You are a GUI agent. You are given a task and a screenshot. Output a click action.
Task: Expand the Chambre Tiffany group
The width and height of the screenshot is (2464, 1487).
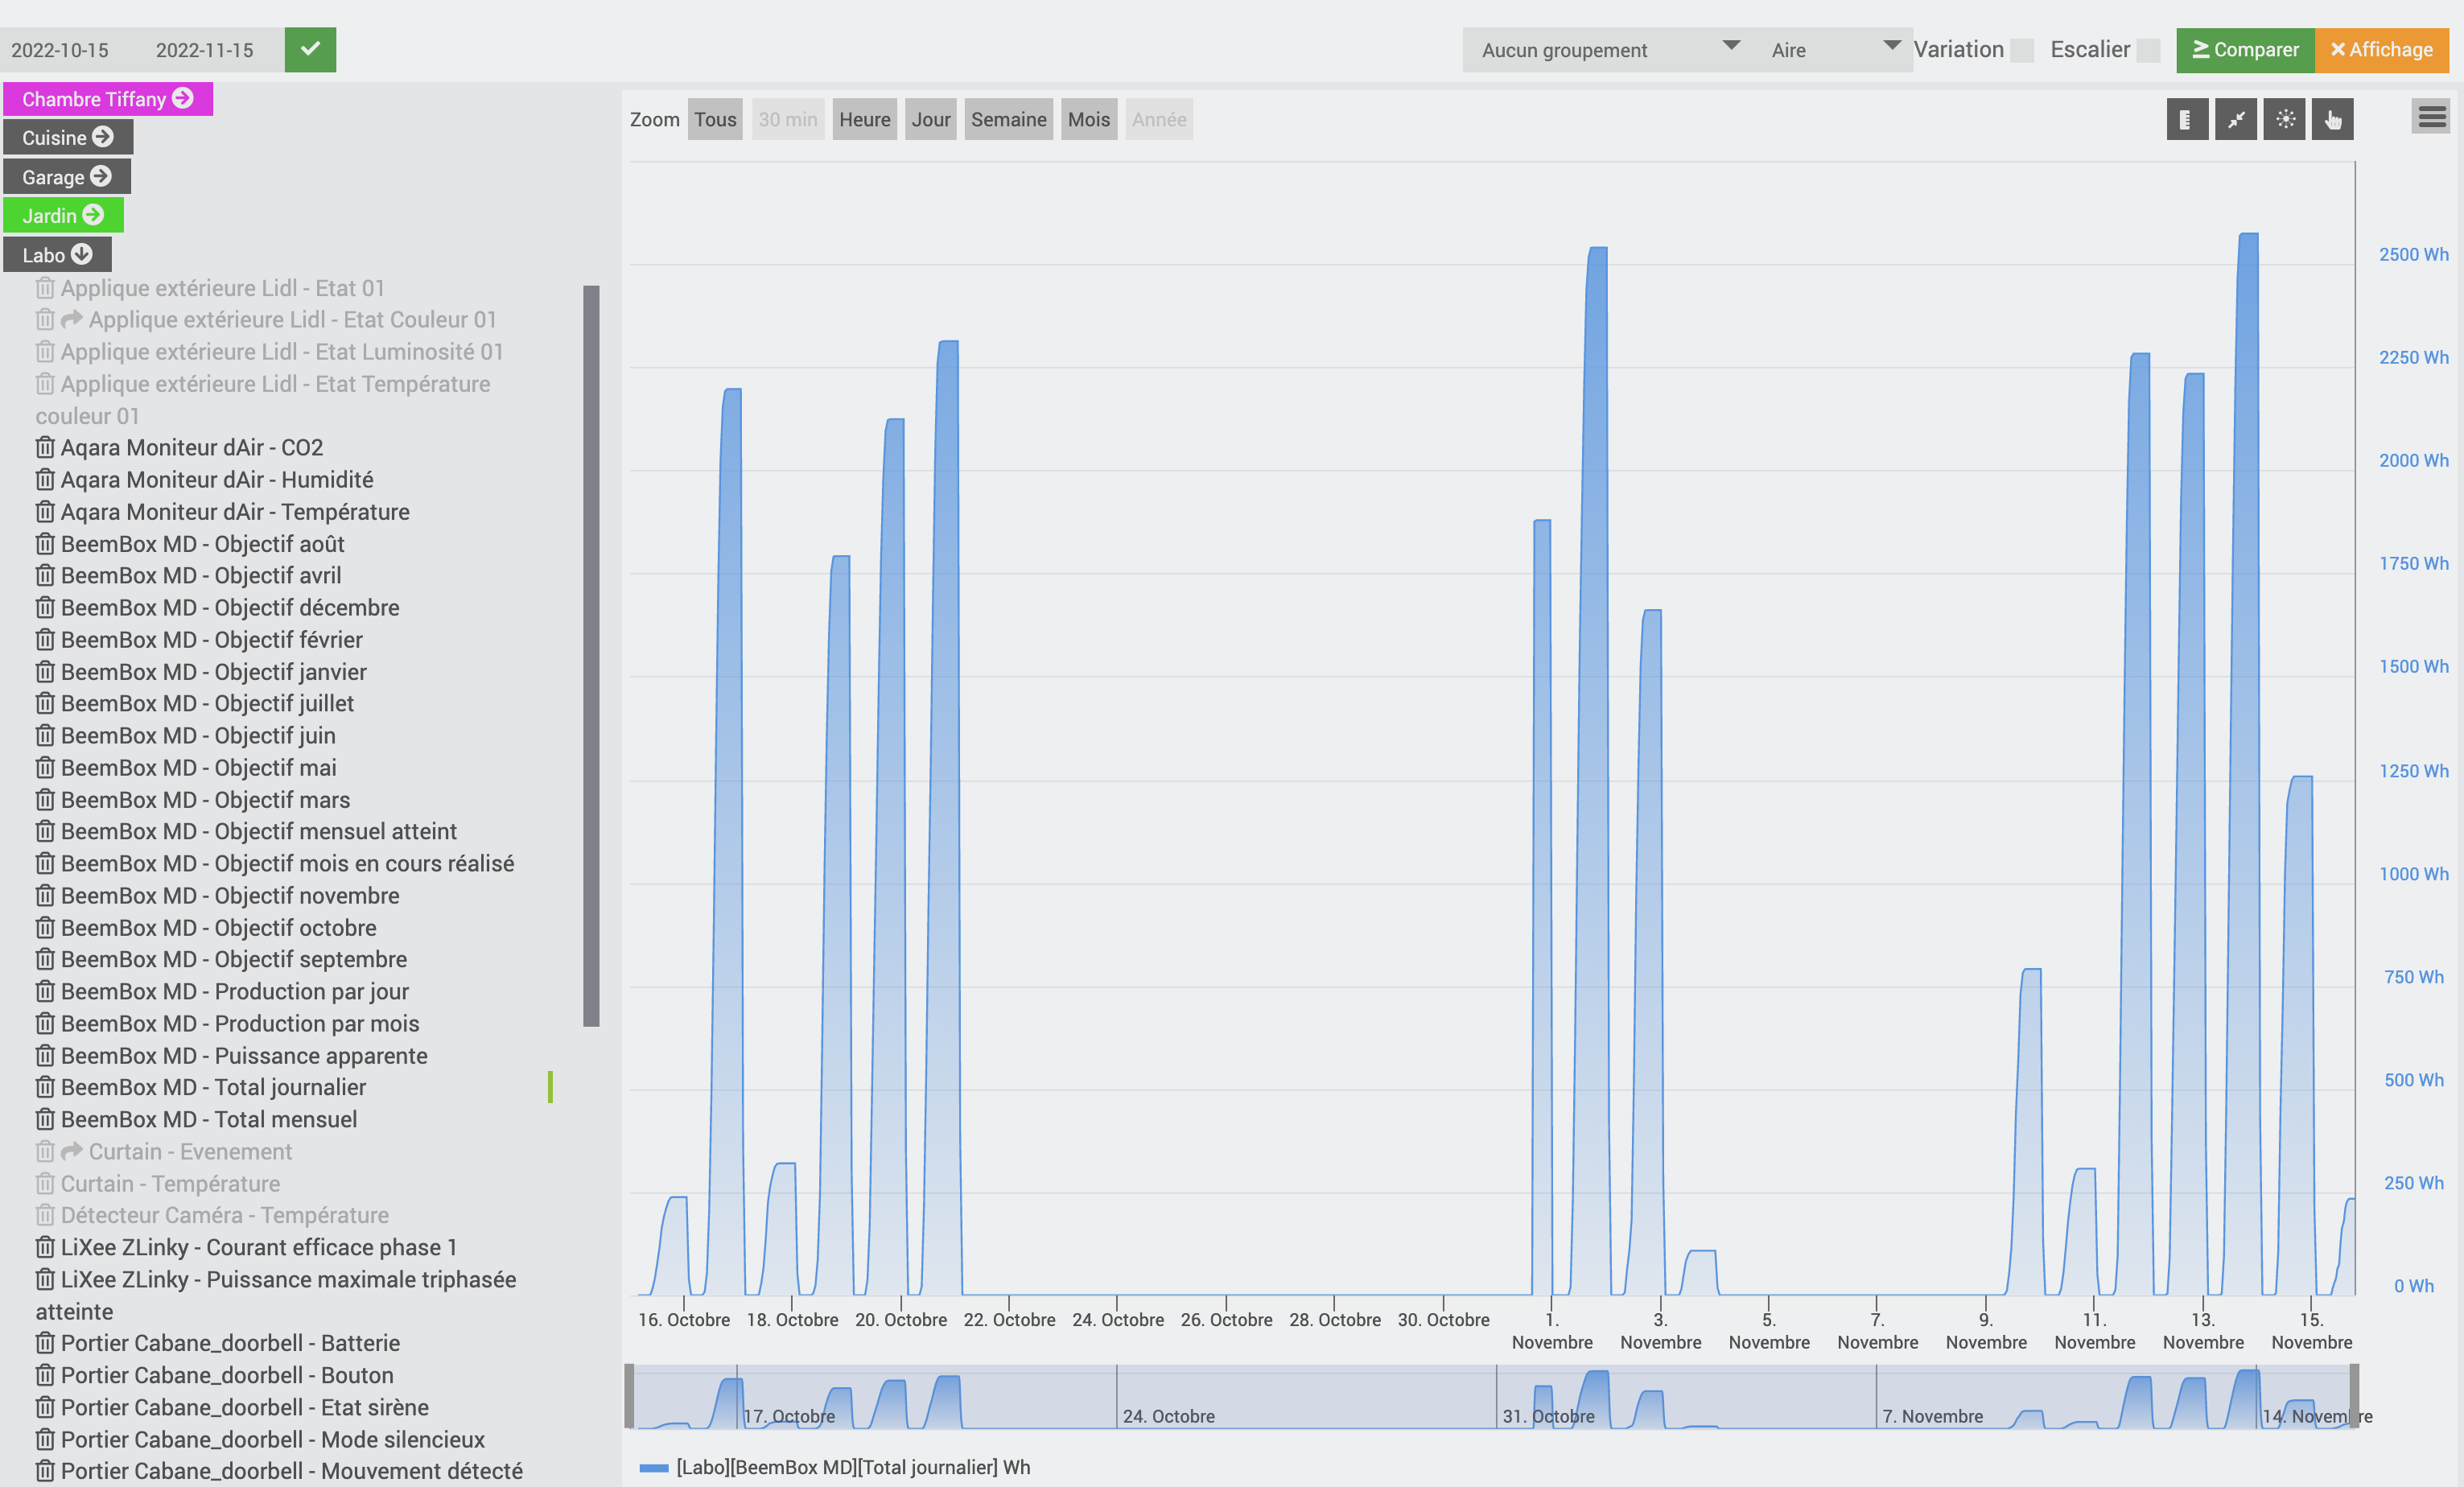[x=108, y=99]
